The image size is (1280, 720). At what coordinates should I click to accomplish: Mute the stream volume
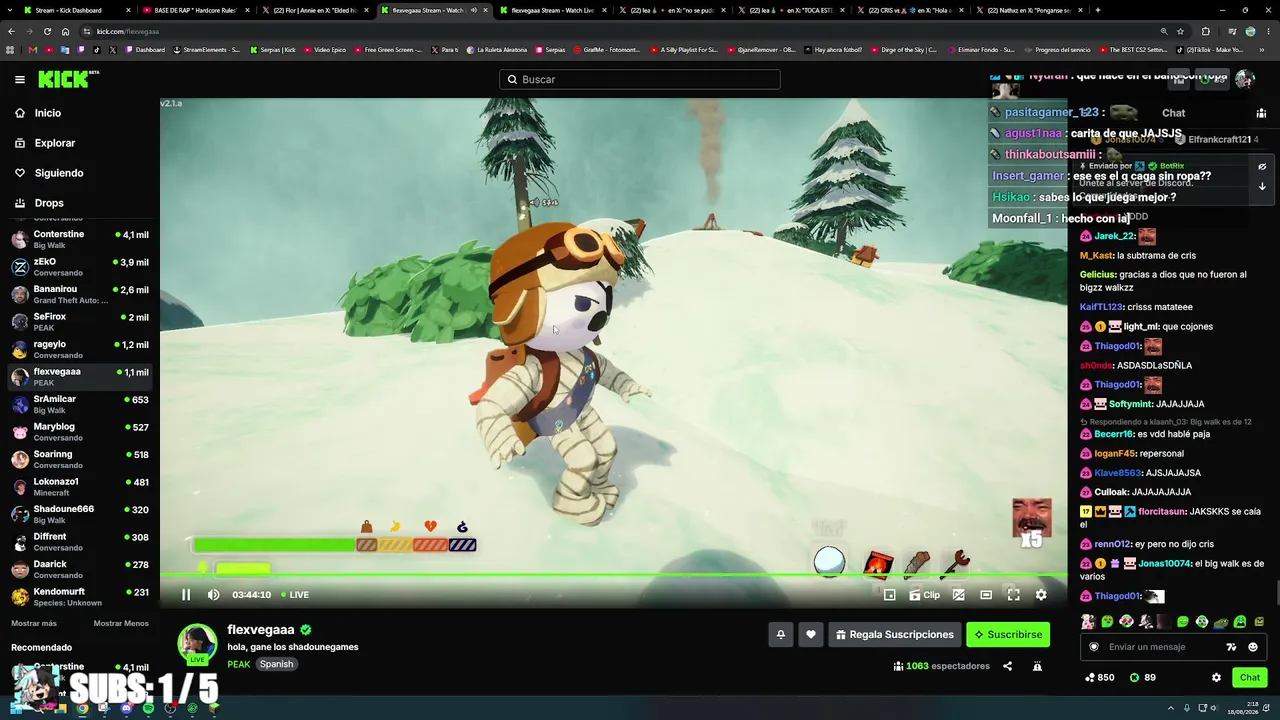pyautogui.click(x=213, y=595)
